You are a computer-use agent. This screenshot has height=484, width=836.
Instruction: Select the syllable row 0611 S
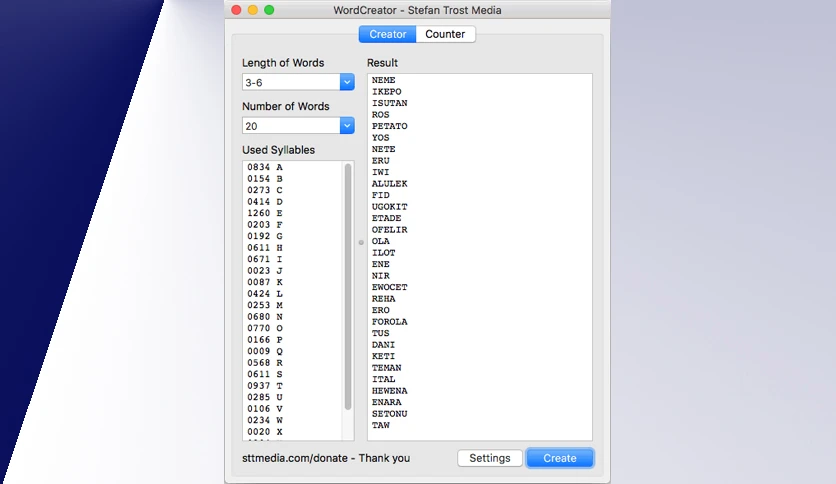[x=265, y=374]
